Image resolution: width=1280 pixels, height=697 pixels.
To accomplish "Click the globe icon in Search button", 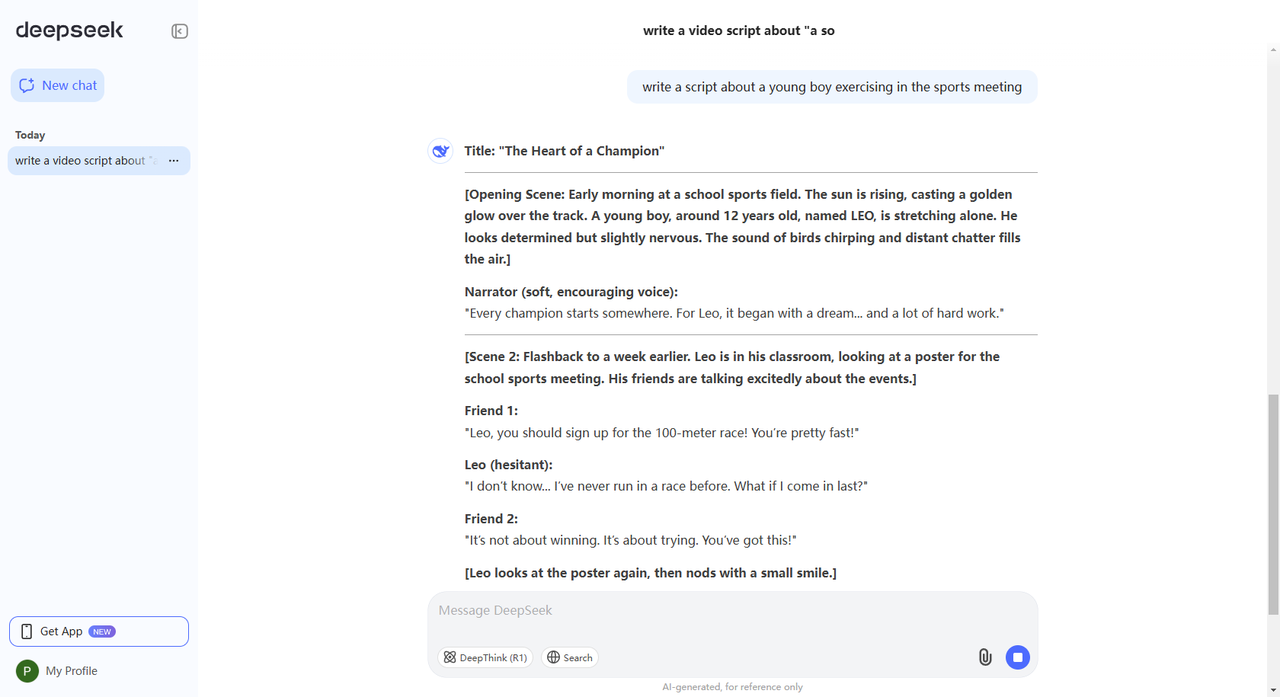I will point(553,657).
